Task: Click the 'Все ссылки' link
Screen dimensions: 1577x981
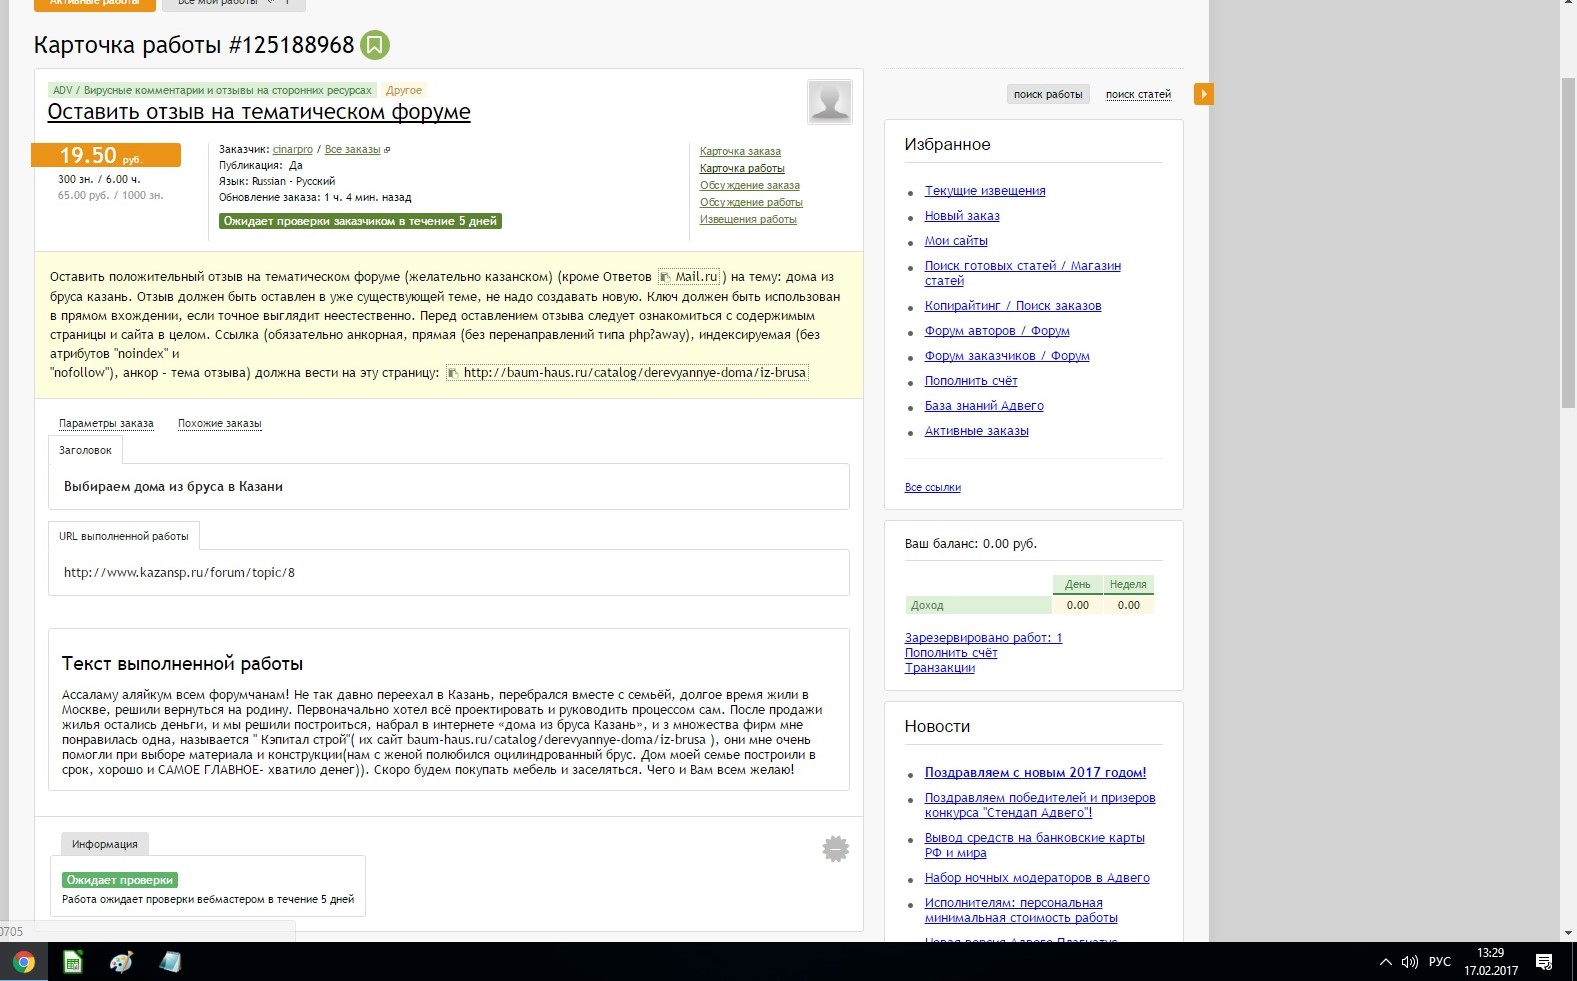Action: [933, 487]
